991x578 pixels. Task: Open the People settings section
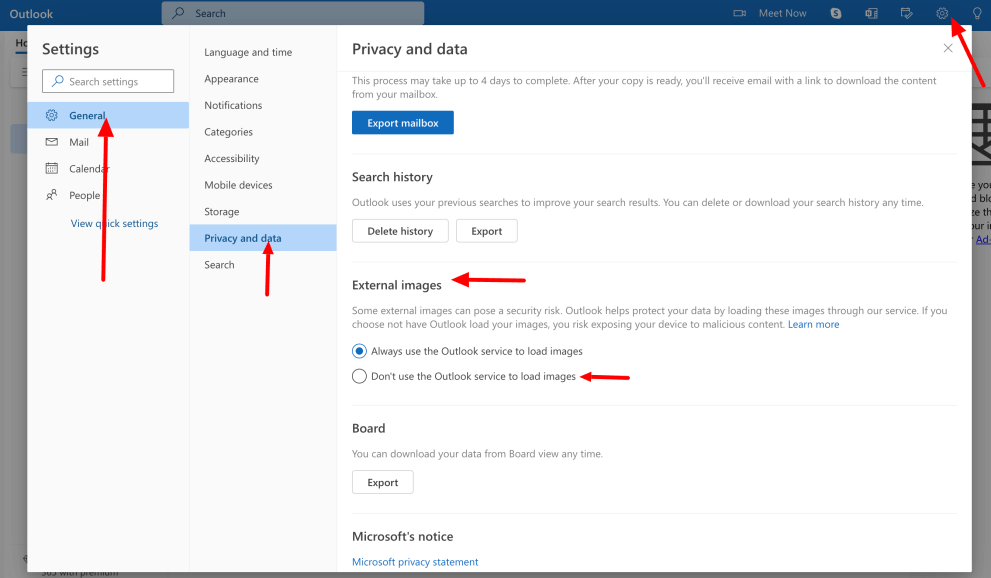[84, 195]
